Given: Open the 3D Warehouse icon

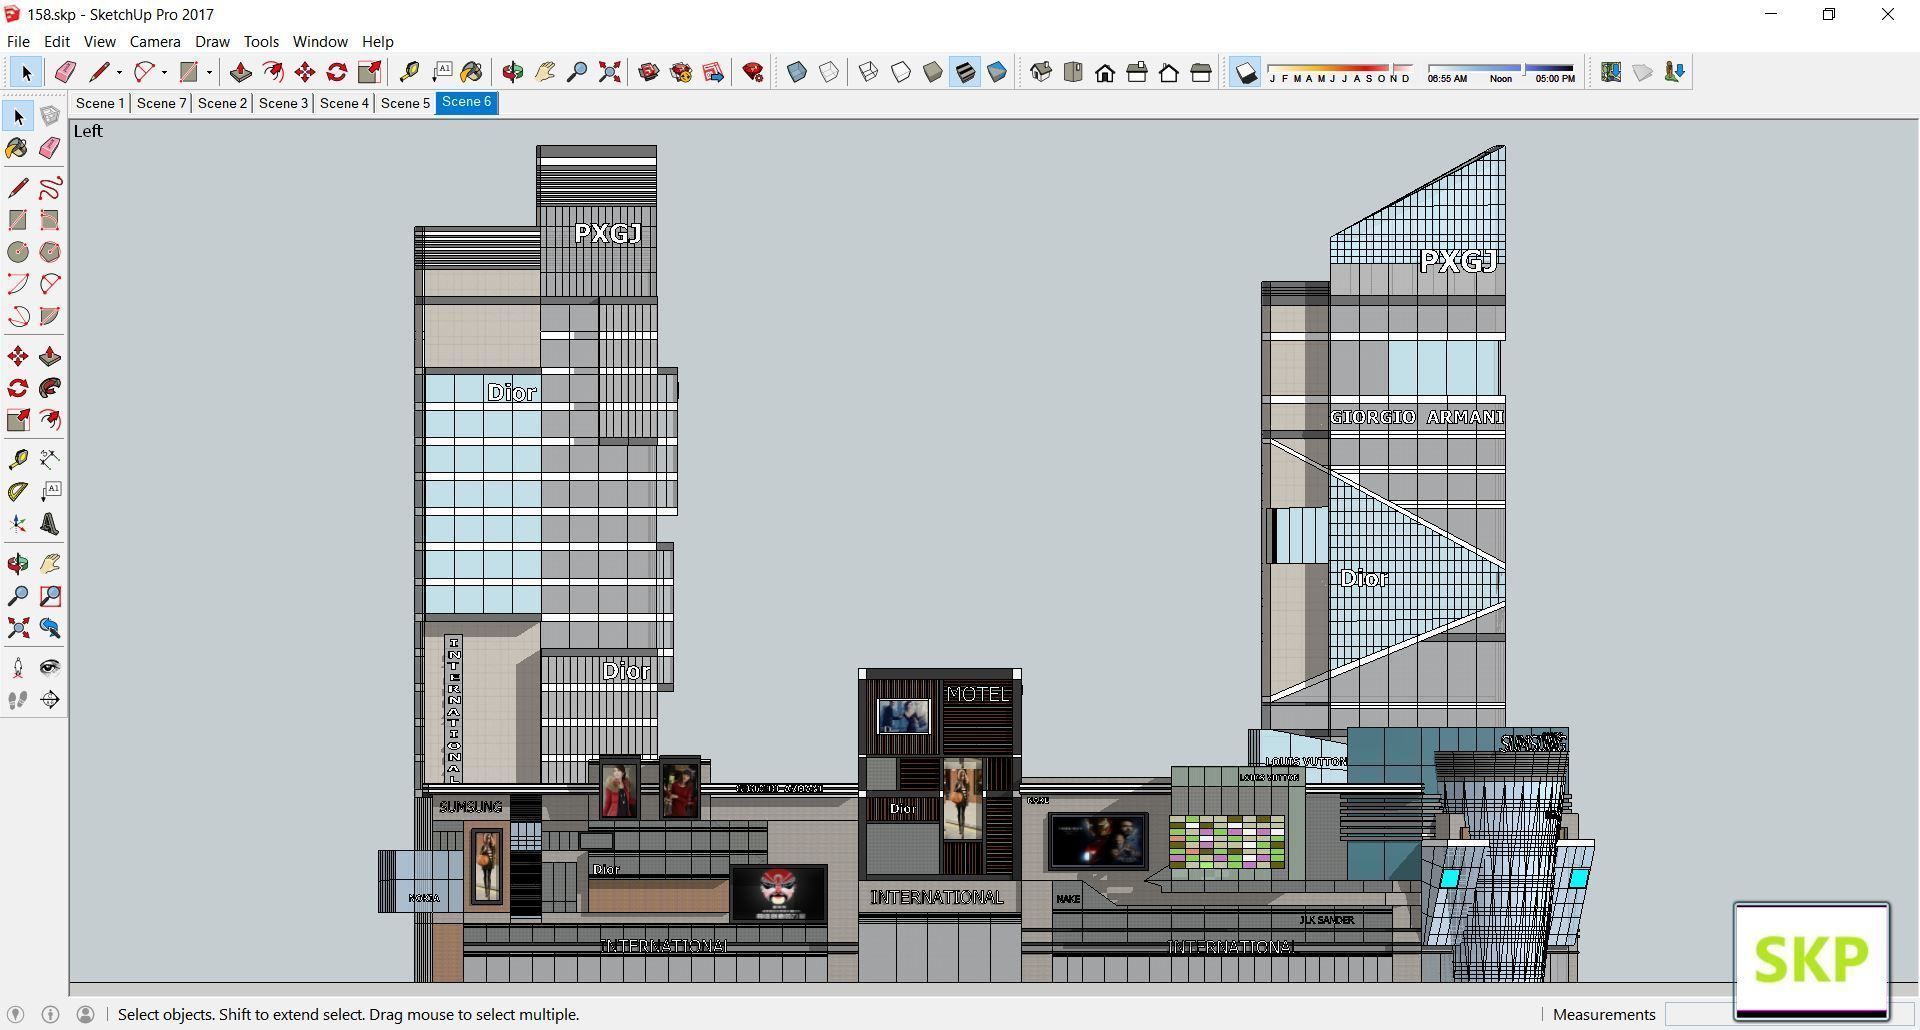Looking at the screenshot, I should (649, 72).
